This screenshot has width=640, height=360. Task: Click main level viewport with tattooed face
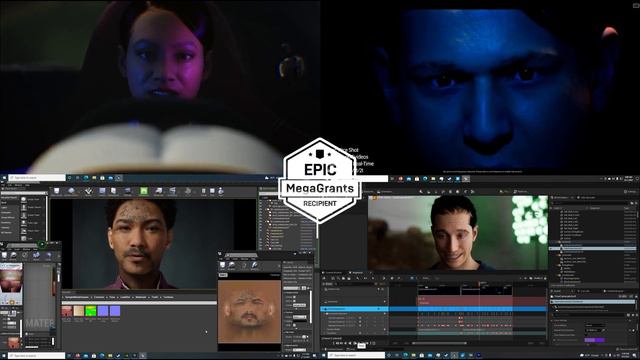[153, 244]
